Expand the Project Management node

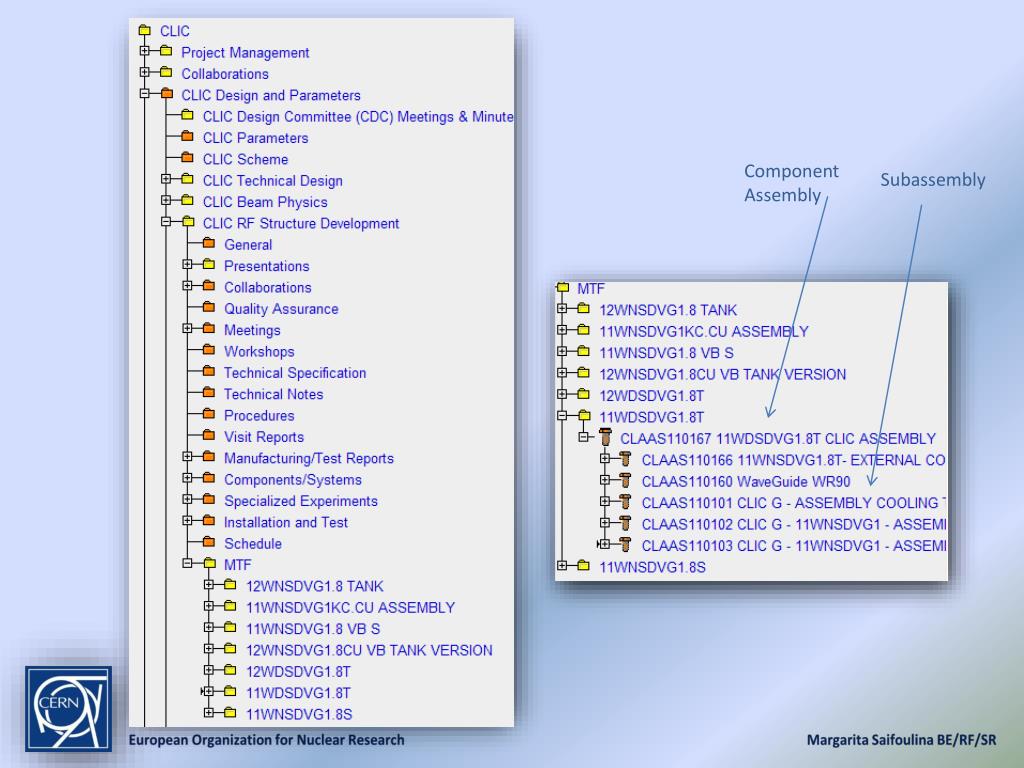coord(145,51)
